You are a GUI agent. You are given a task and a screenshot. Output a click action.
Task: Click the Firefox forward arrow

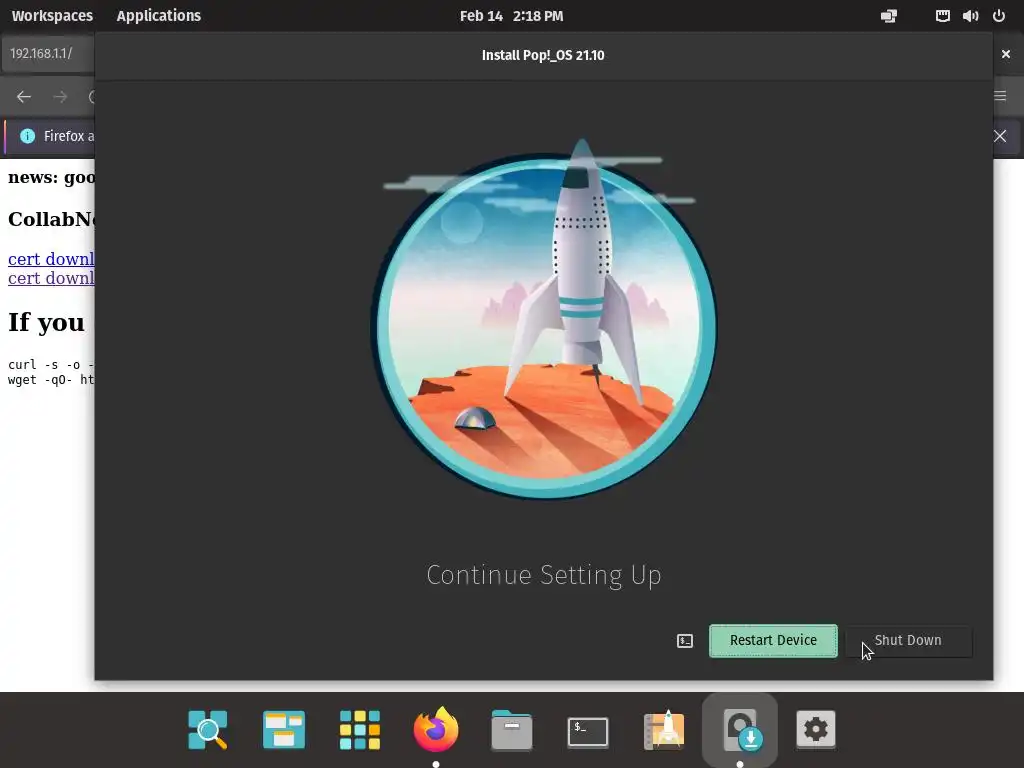click(x=60, y=97)
